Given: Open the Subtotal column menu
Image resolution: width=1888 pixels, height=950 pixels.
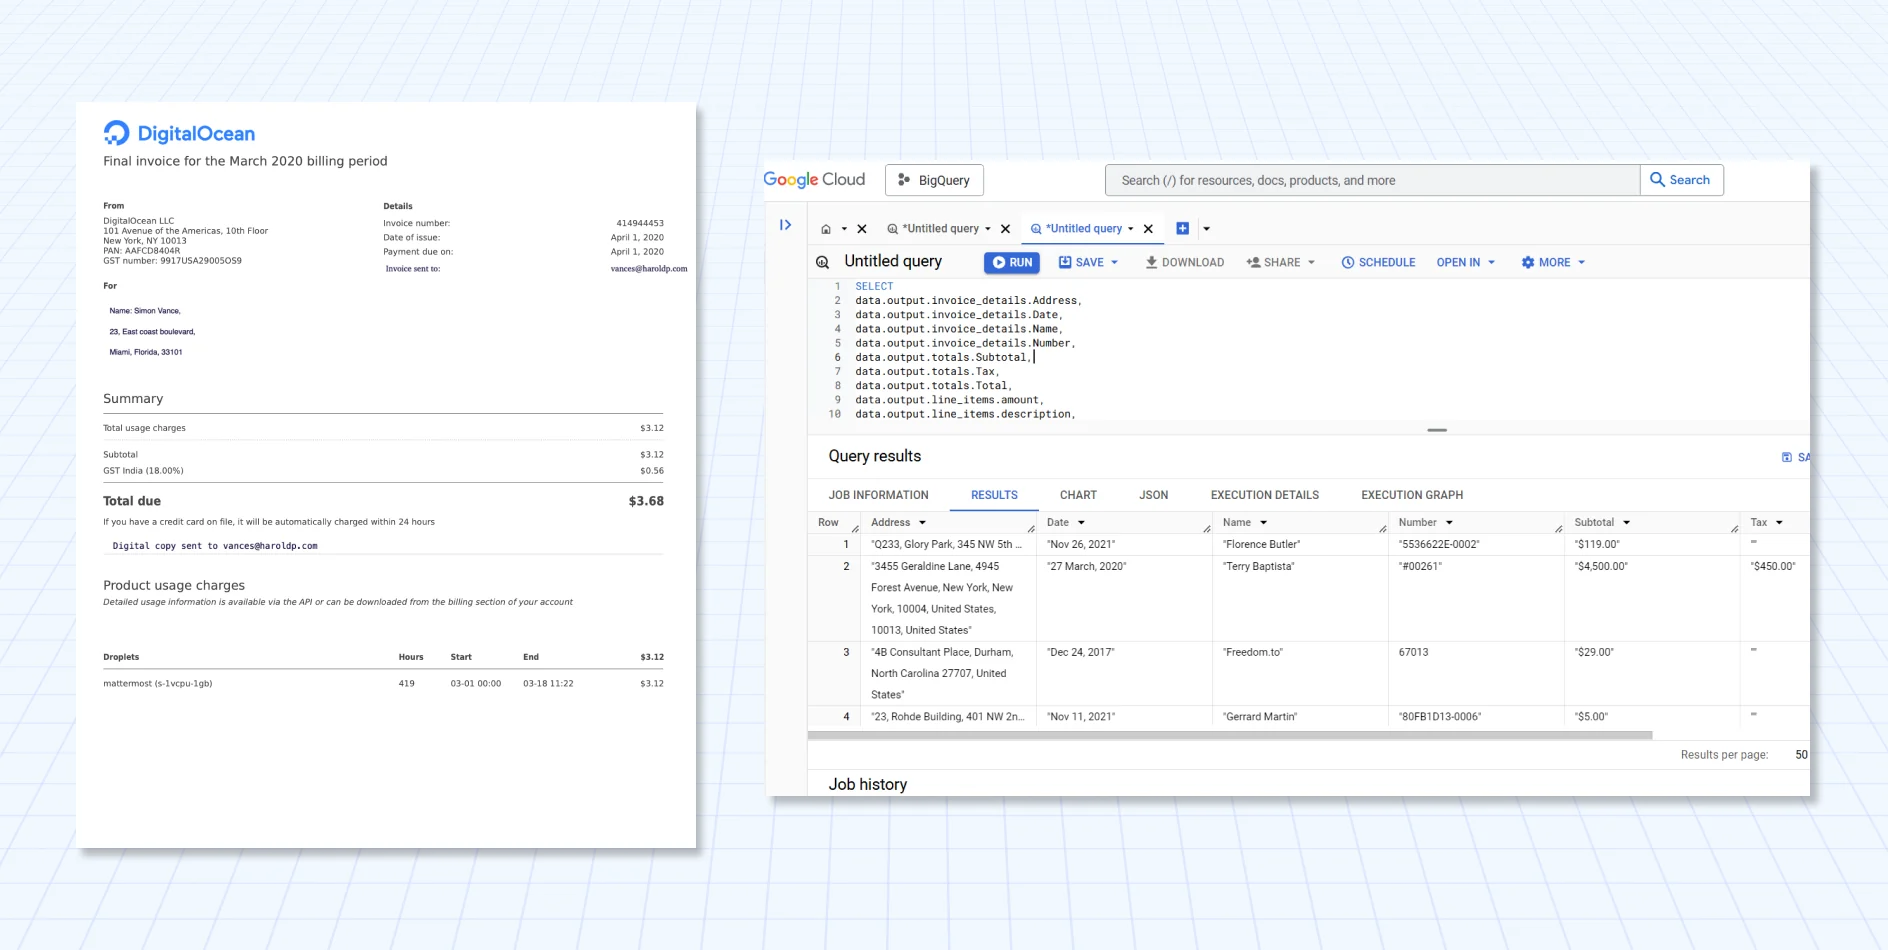Looking at the screenshot, I should point(1626,522).
